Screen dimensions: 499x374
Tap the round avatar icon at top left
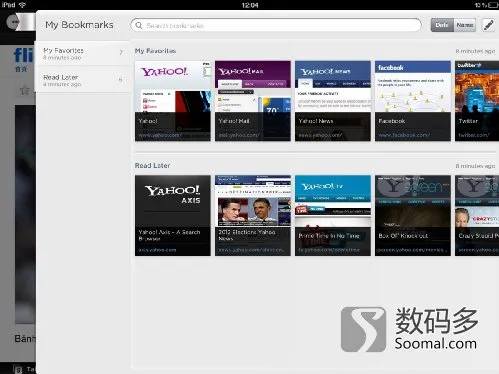[13, 22]
